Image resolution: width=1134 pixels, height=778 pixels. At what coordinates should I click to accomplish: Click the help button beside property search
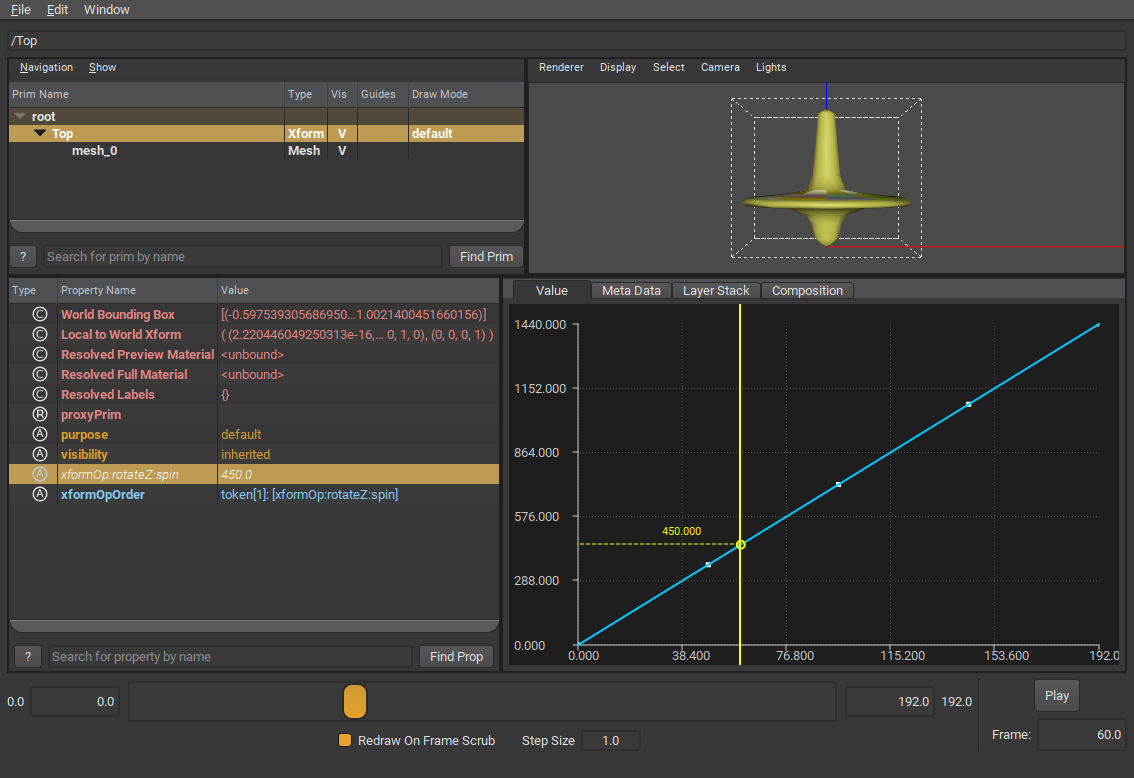[x=28, y=656]
